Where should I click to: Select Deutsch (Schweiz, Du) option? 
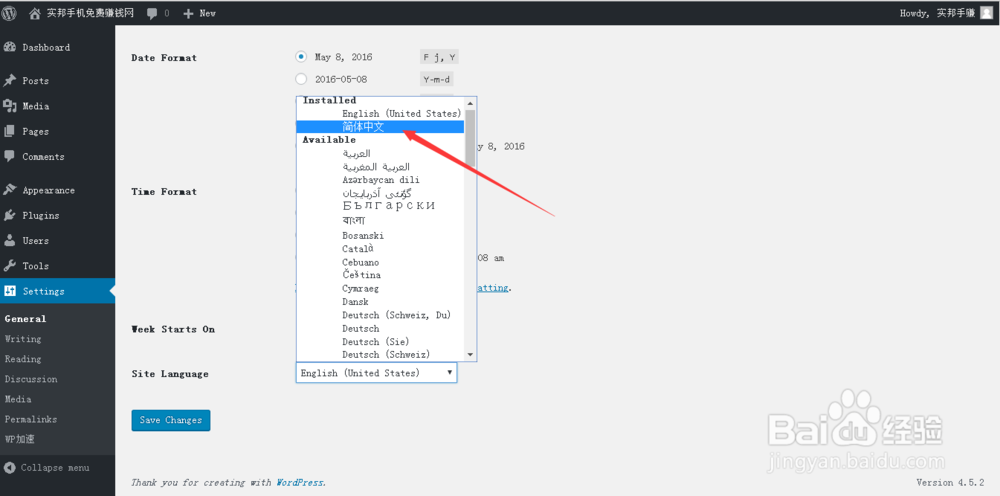[x=397, y=315]
